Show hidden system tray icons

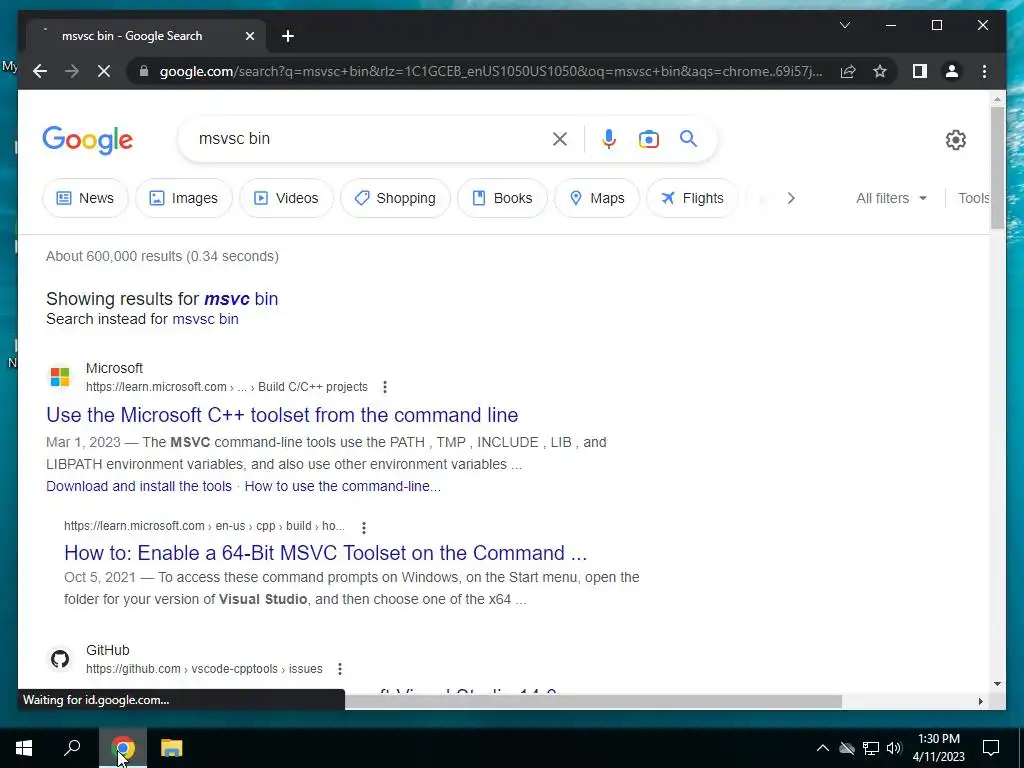click(x=823, y=748)
